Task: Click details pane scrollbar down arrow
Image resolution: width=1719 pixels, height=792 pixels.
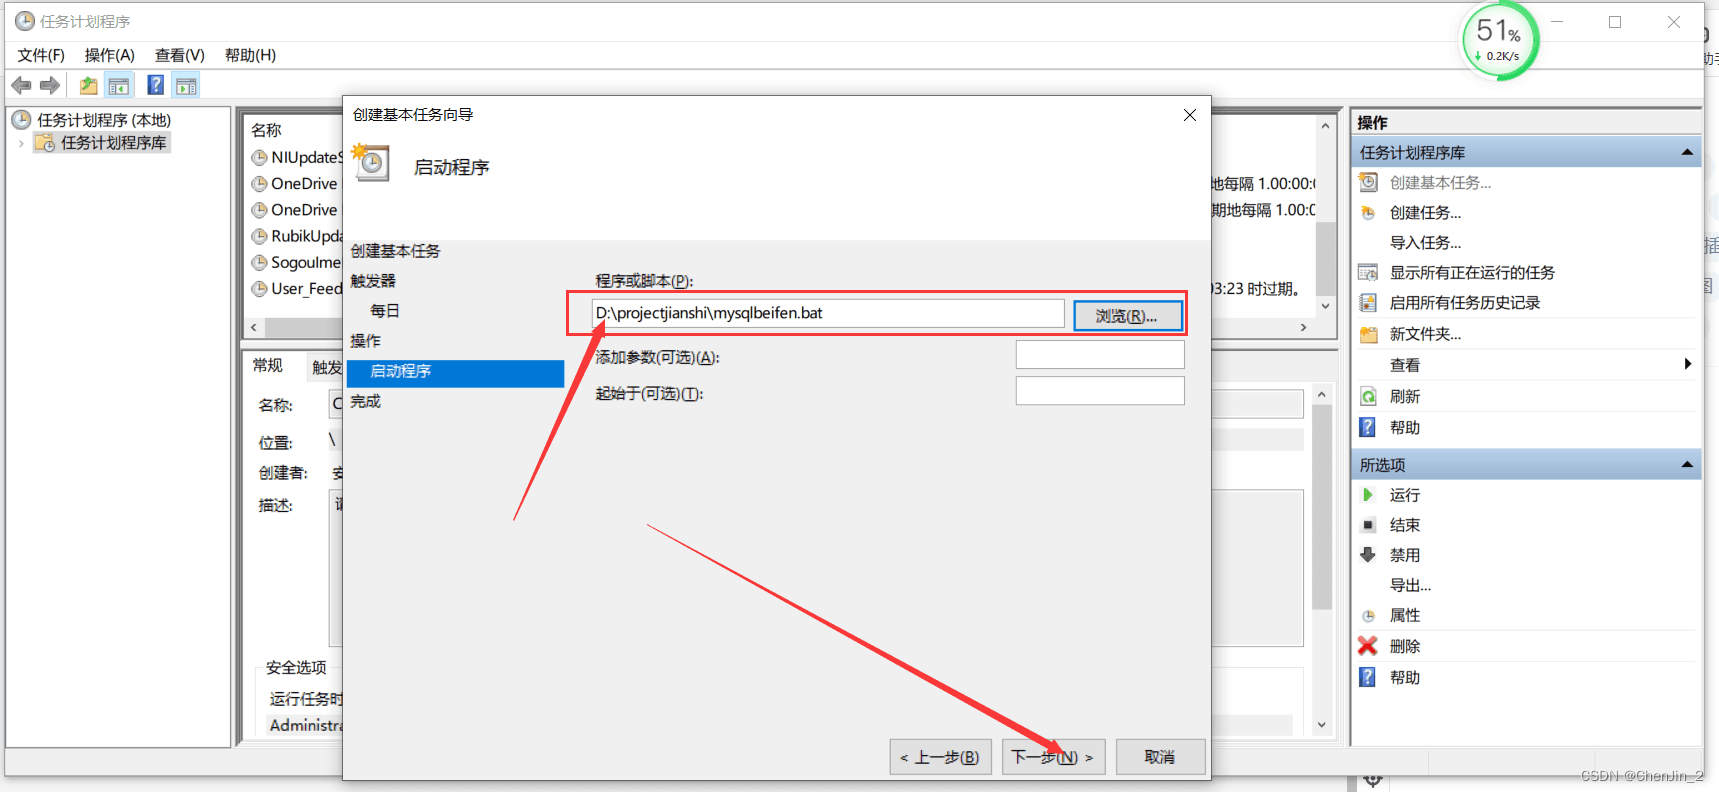Action: pos(1322,725)
